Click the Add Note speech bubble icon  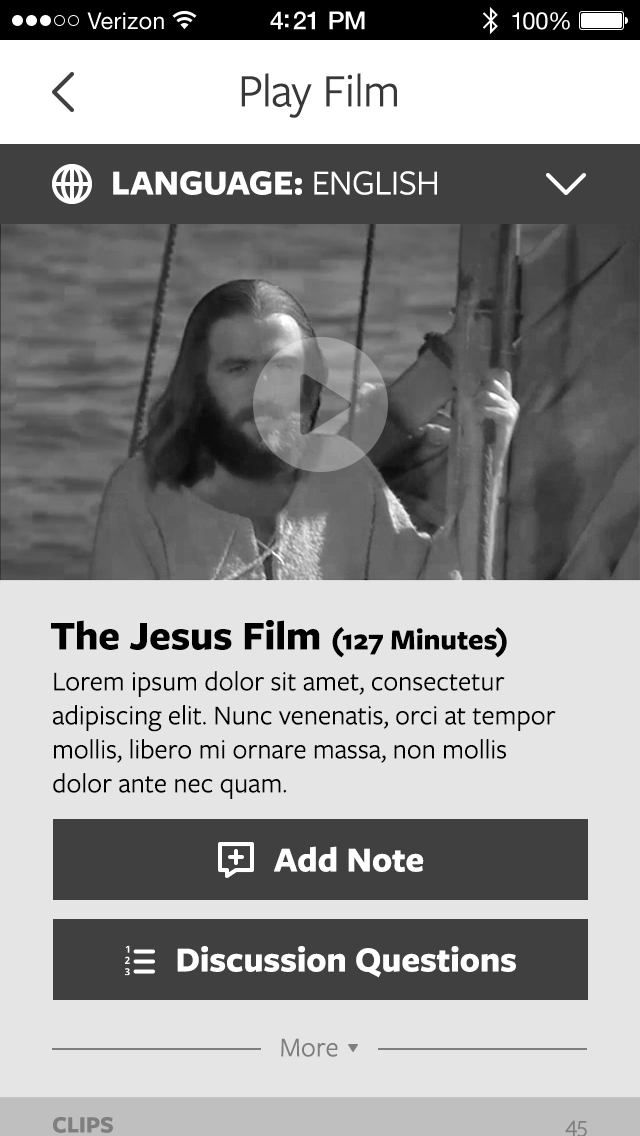pyautogui.click(x=236, y=859)
